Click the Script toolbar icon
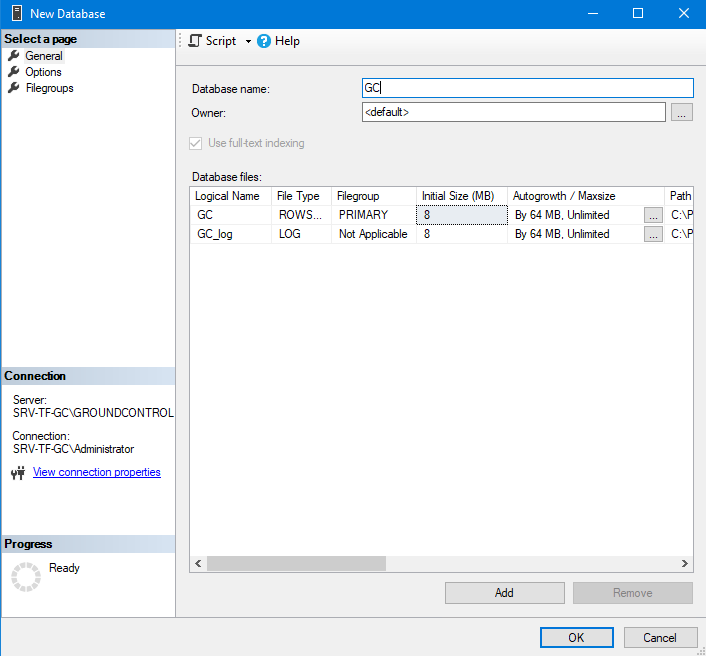Screen dimensions: 706x656 pyautogui.click(x=195, y=41)
